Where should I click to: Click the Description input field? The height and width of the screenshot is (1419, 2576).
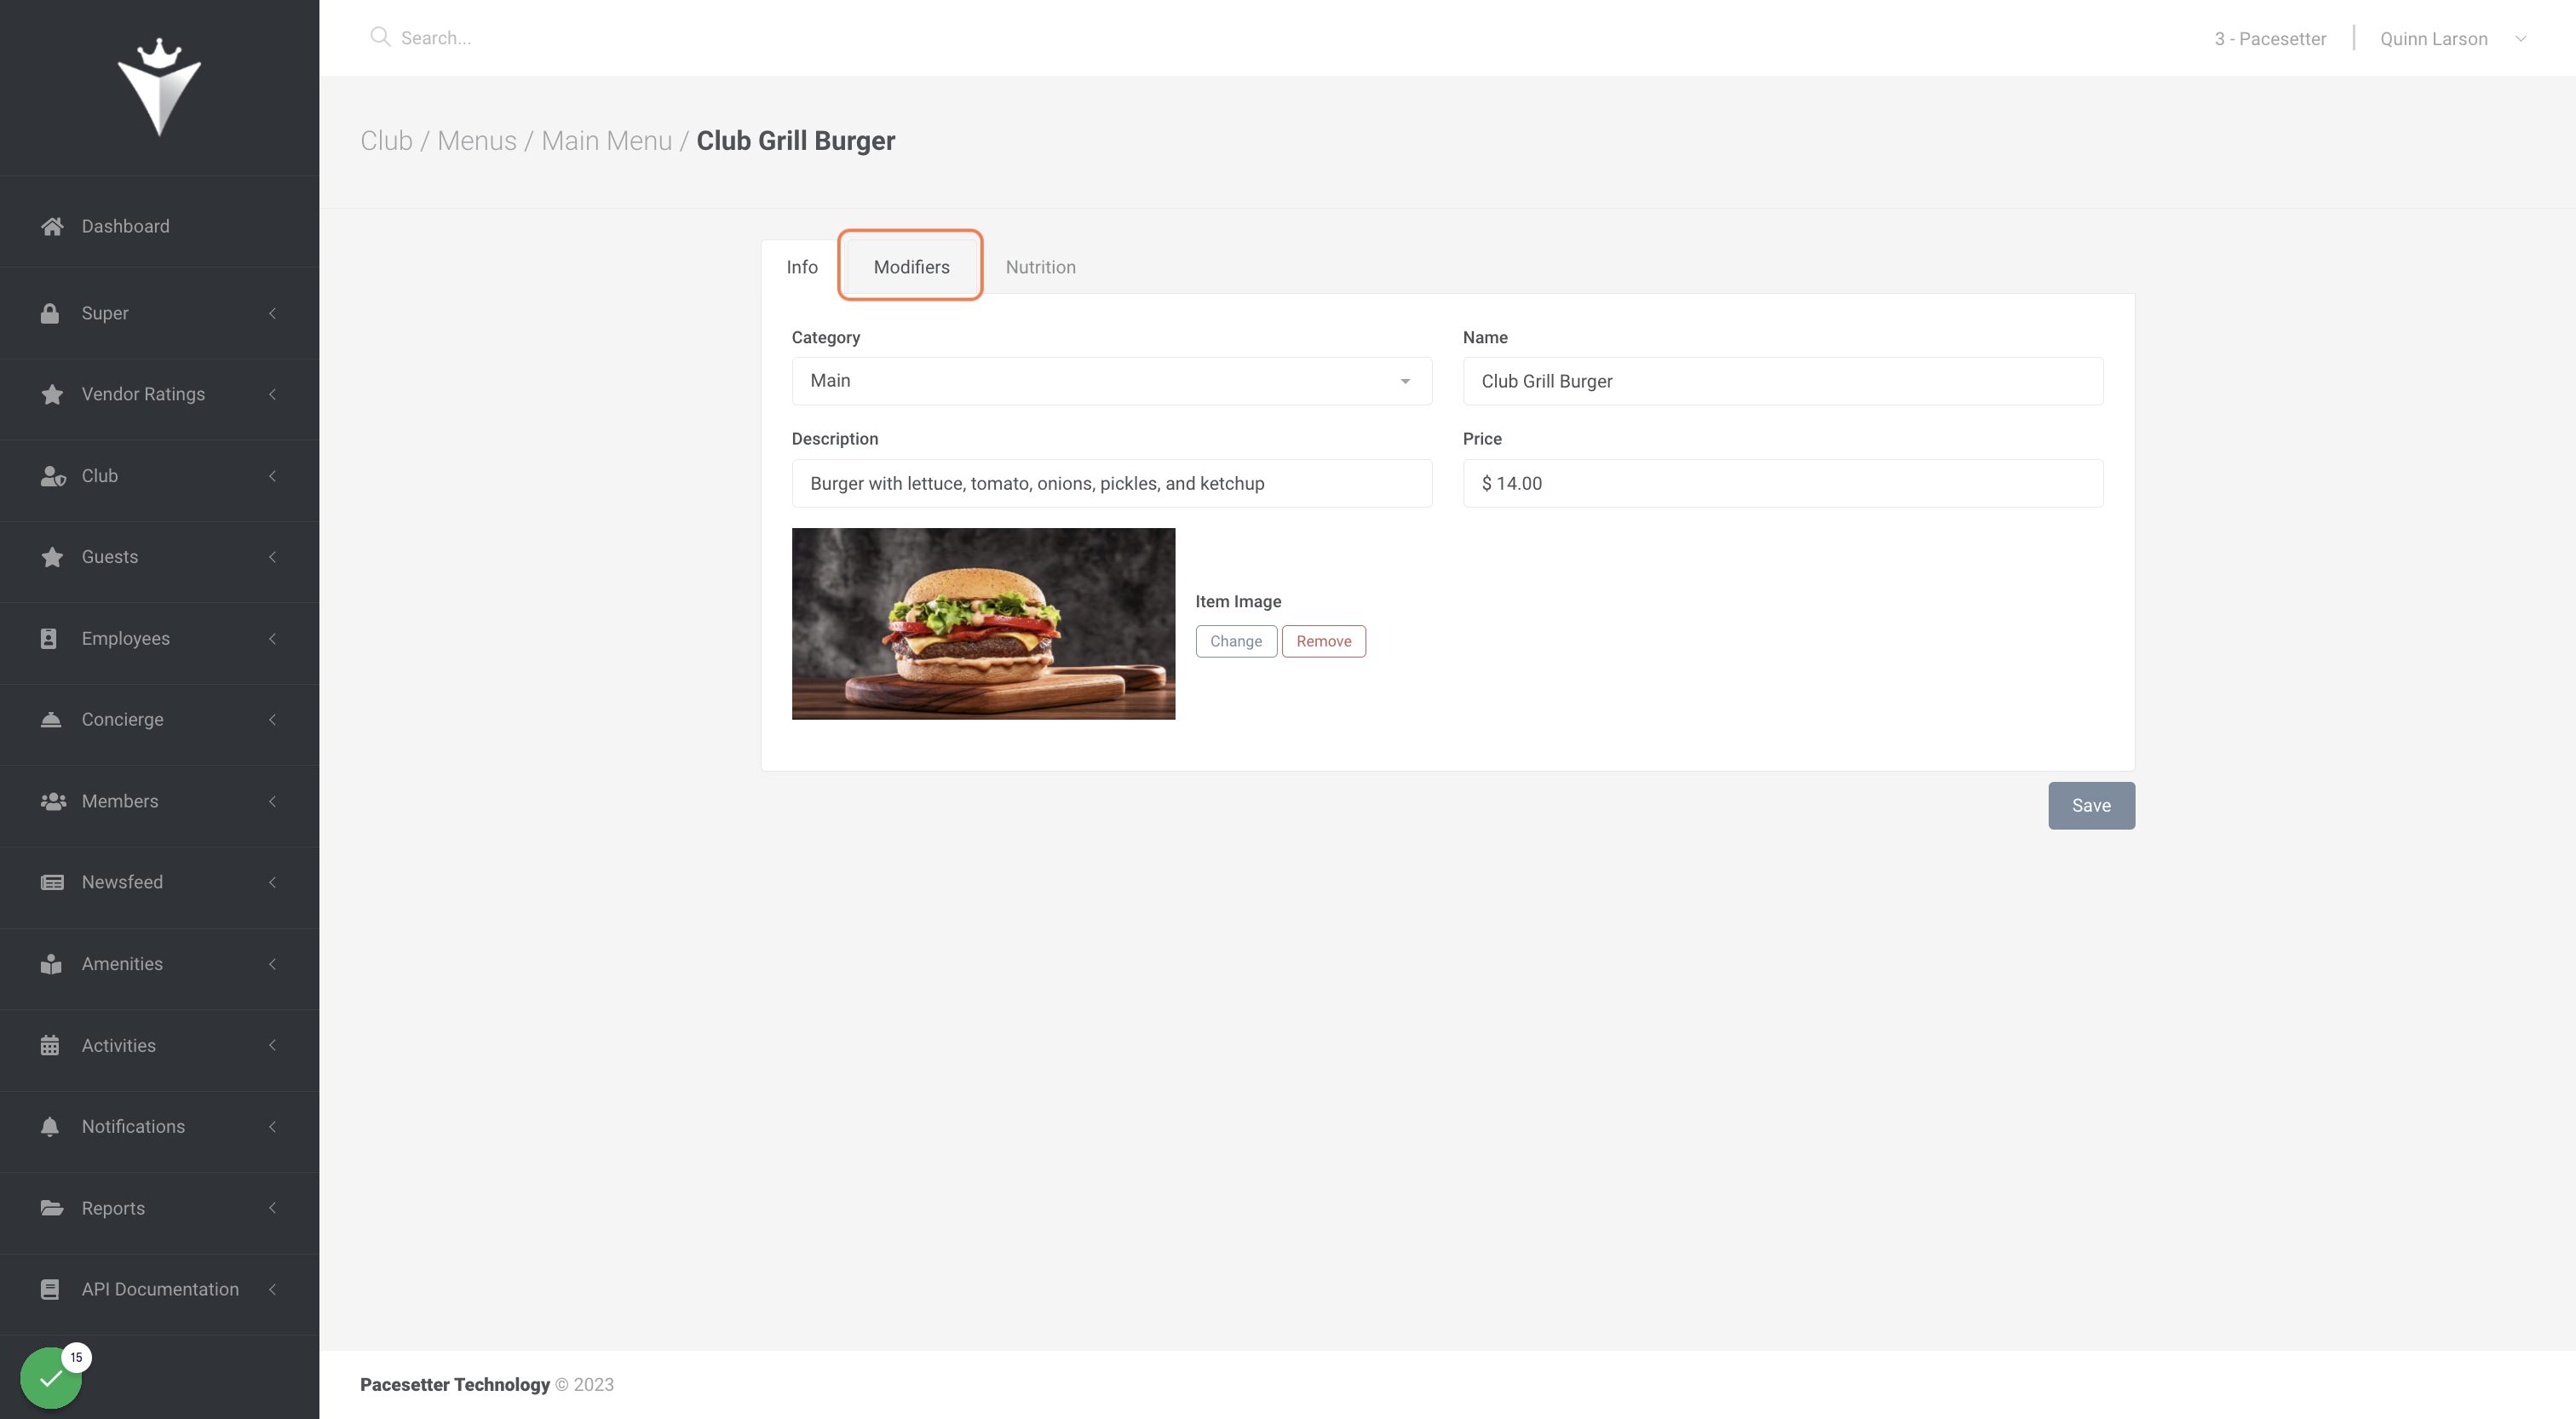[x=1111, y=483]
